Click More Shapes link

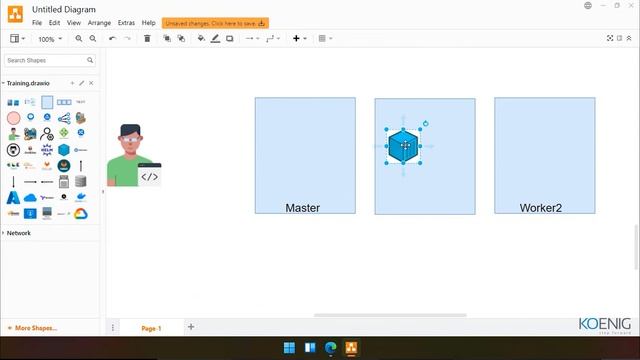click(33, 328)
